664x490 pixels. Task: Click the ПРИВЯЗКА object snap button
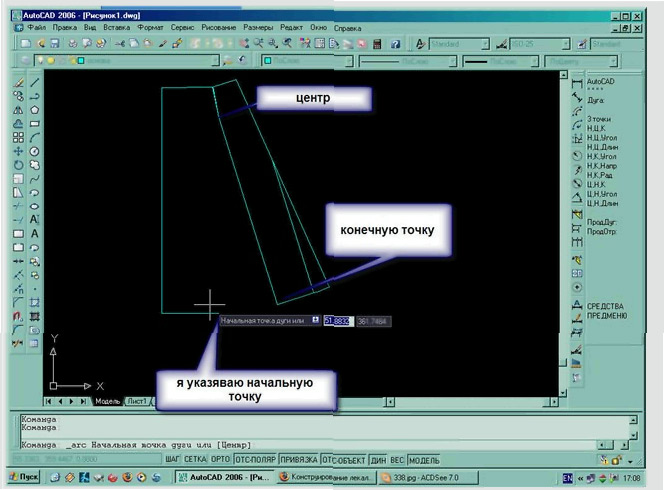(295, 459)
